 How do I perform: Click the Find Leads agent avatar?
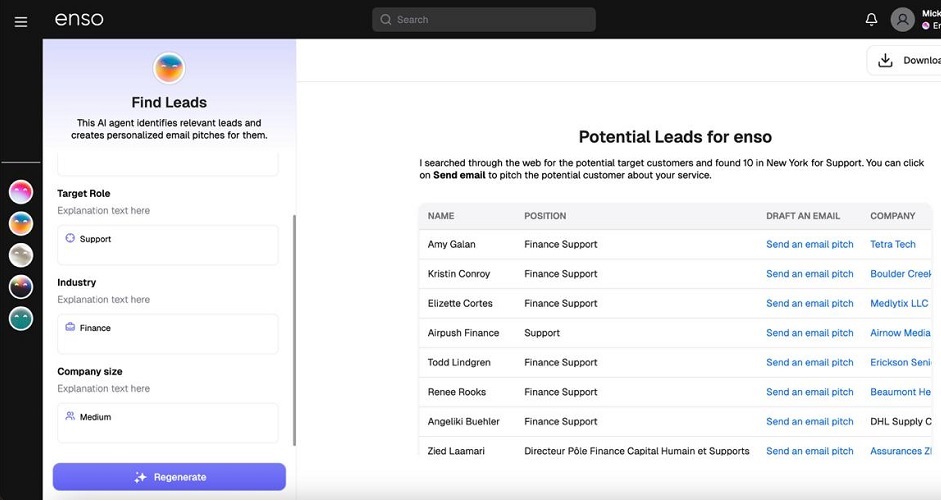click(169, 68)
